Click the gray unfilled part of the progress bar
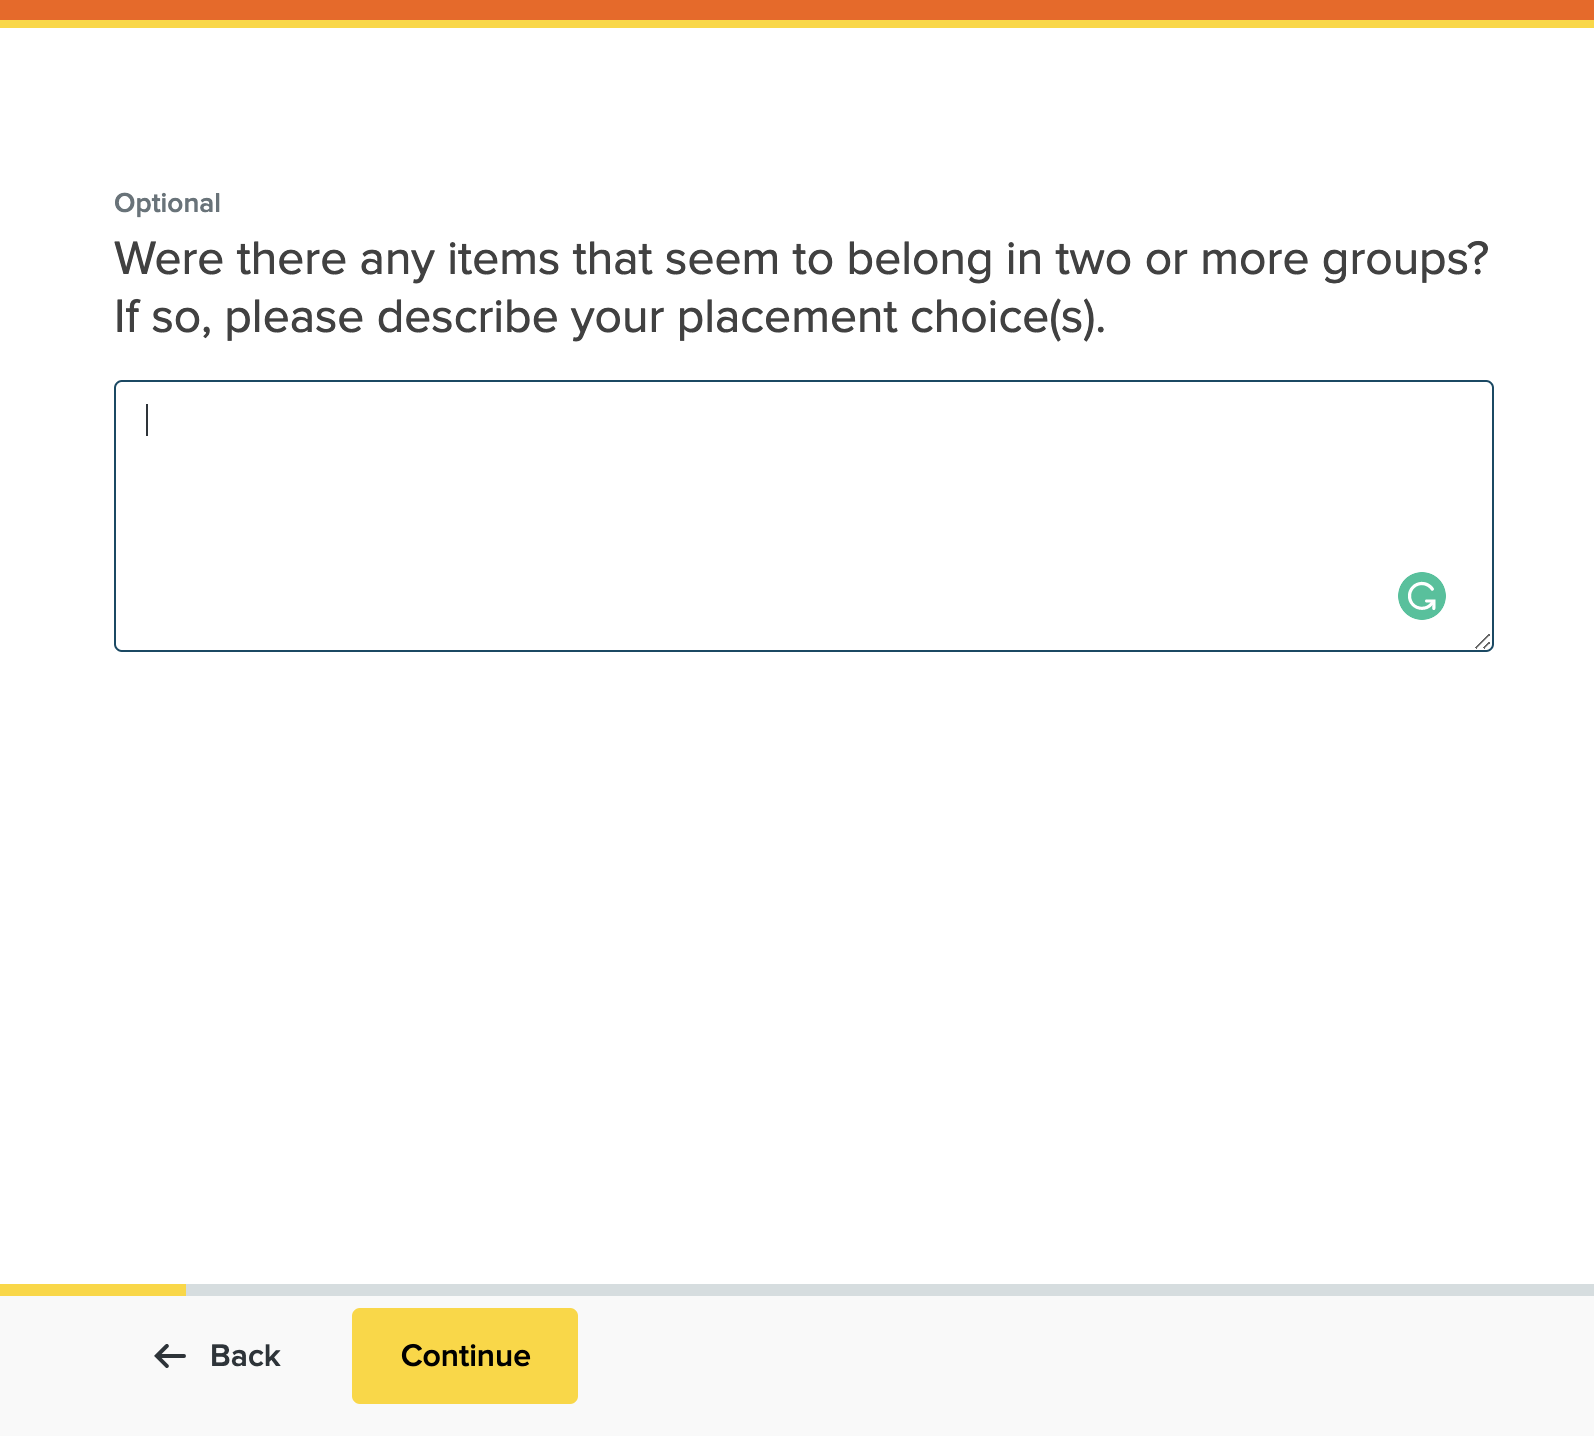 pos(890,1290)
